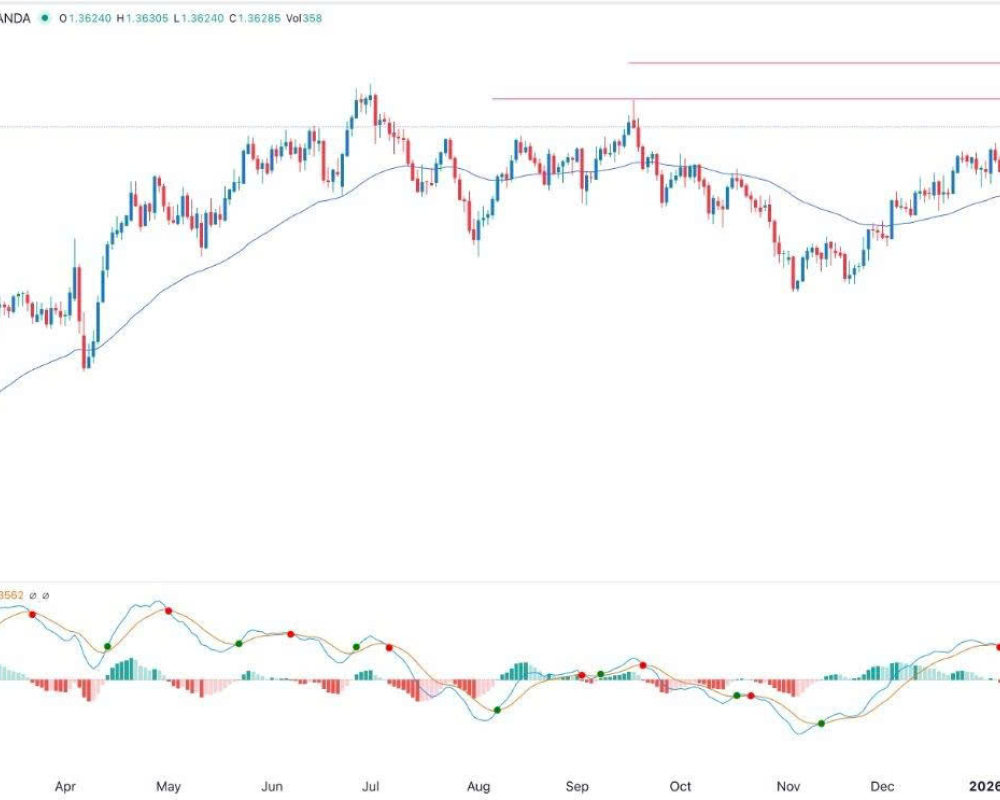The width and height of the screenshot is (1000, 800).
Task: Click the Apr label on time axis
Action: [65, 787]
